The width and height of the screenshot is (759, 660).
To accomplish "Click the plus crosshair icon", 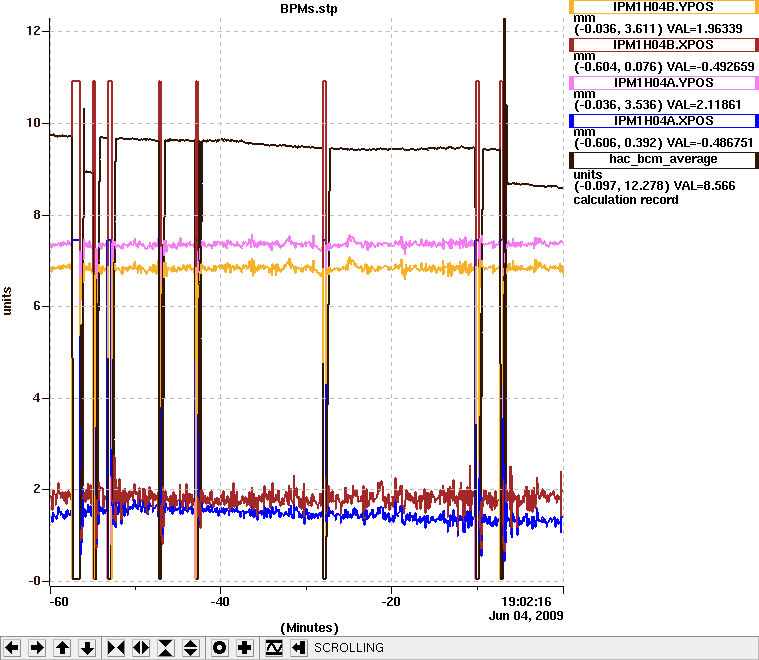I will [244, 647].
